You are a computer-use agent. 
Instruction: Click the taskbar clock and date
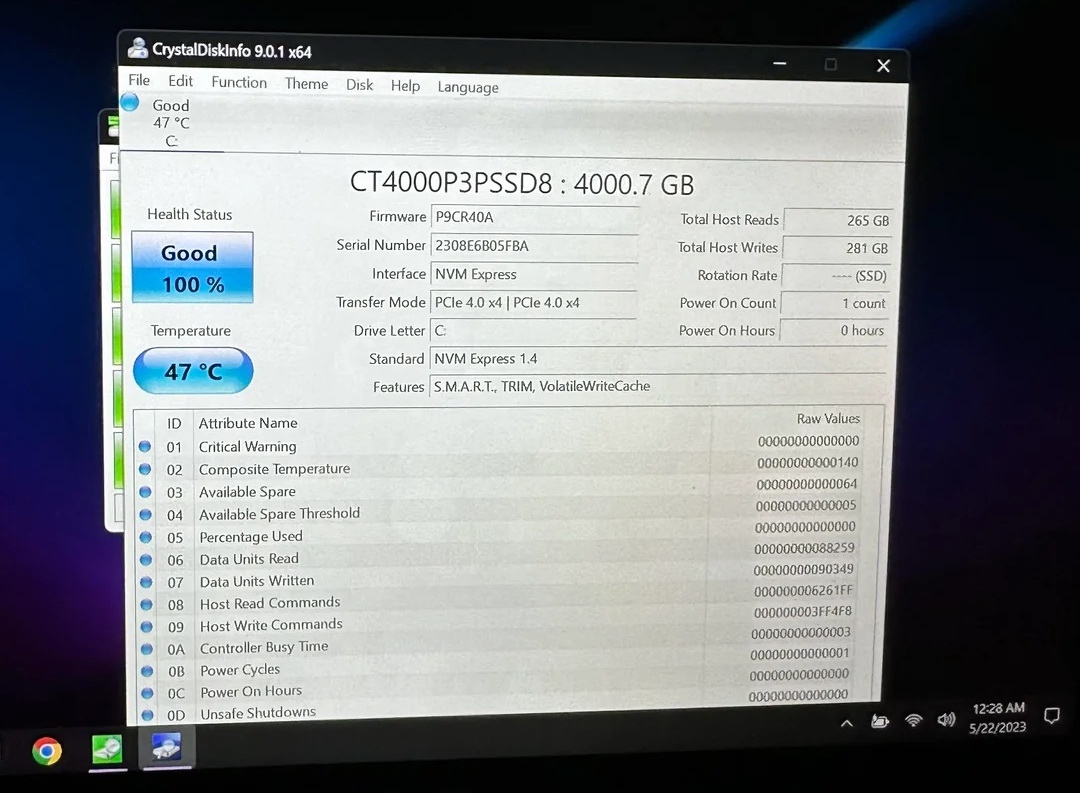[x=997, y=718]
